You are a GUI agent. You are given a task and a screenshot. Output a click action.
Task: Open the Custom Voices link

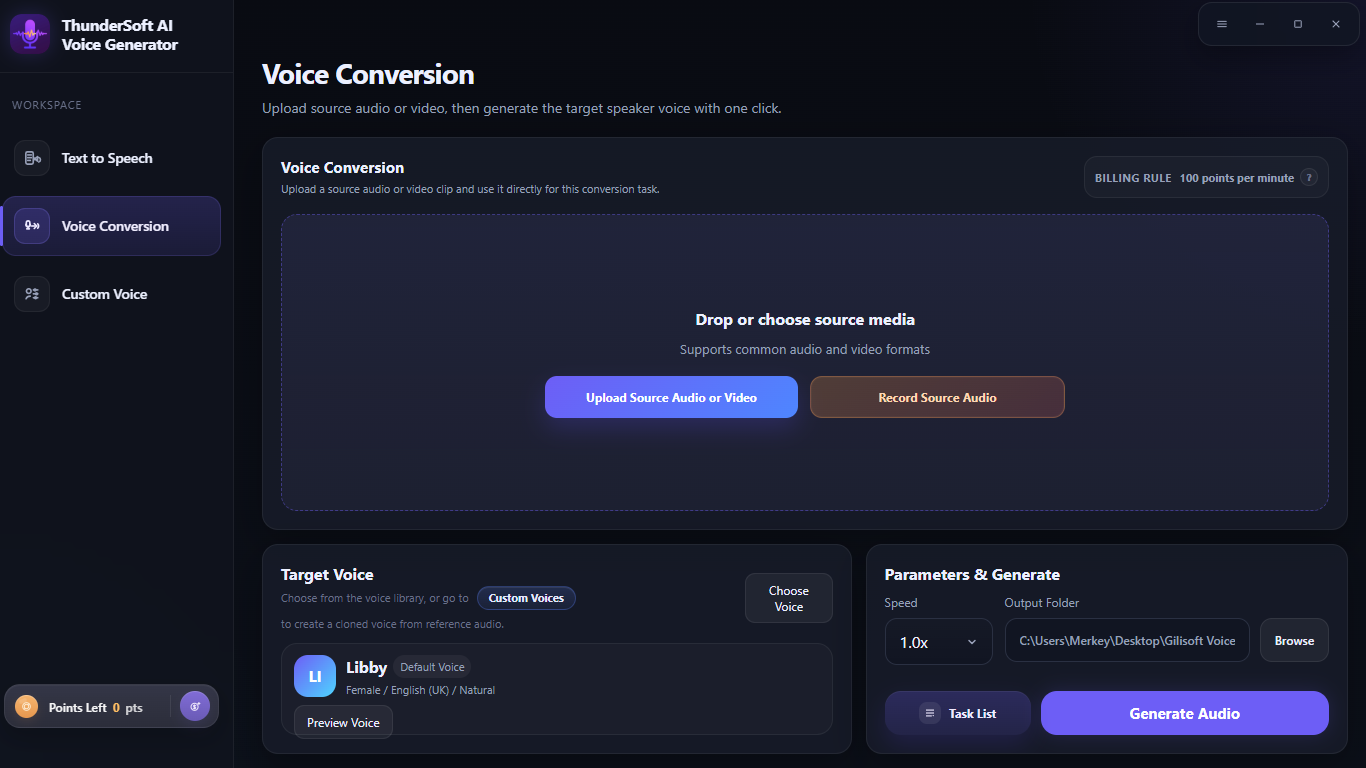coord(526,598)
